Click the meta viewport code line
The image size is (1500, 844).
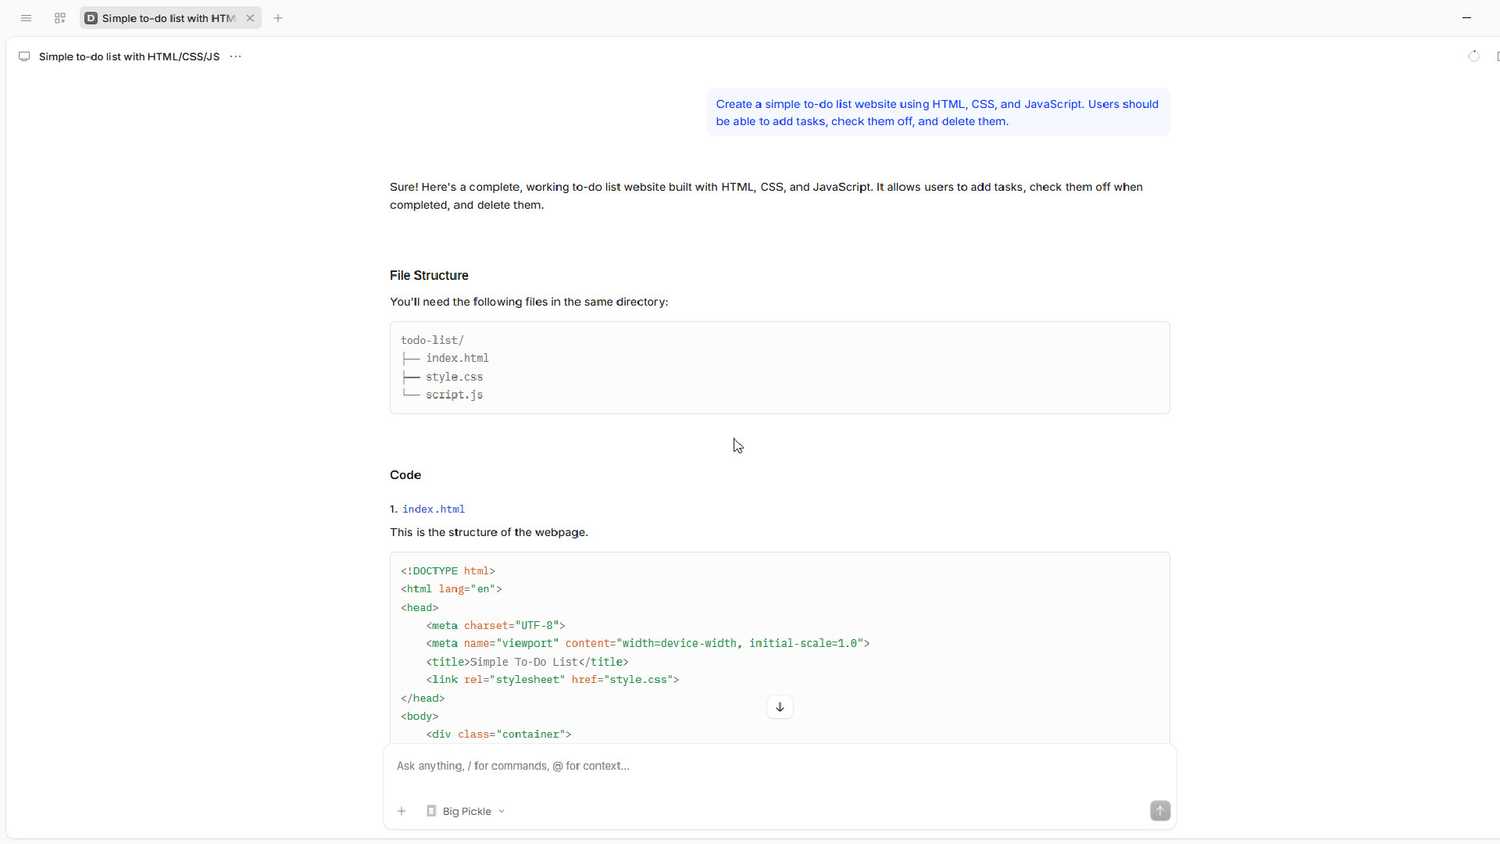pos(648,643)
